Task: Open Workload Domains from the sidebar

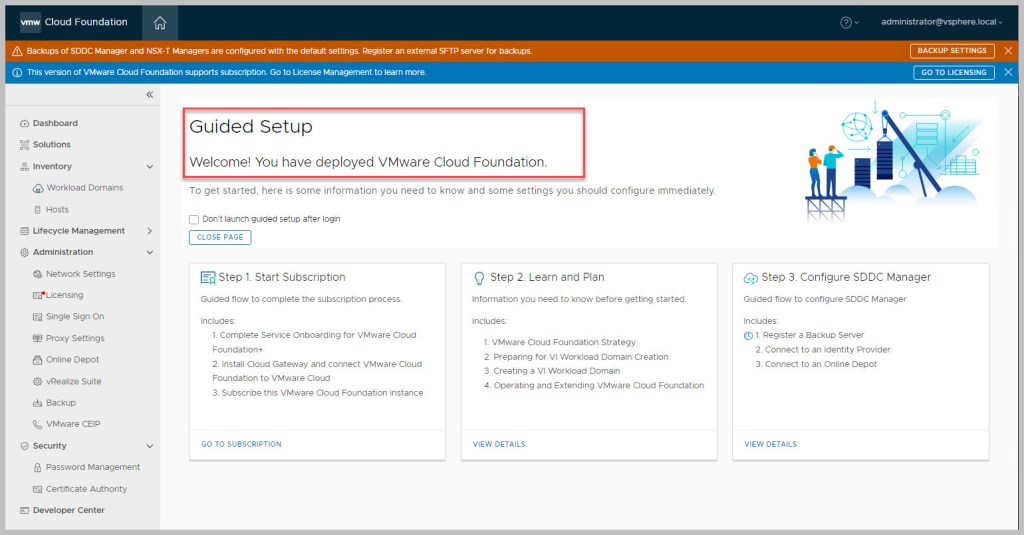Action: [84, 188]
